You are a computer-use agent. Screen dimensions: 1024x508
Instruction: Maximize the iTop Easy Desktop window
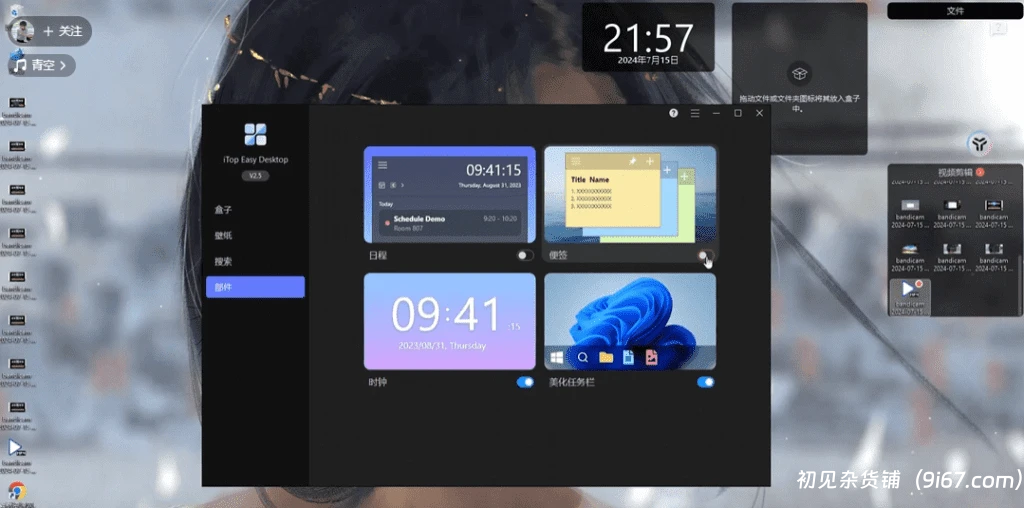pos(738,113)
